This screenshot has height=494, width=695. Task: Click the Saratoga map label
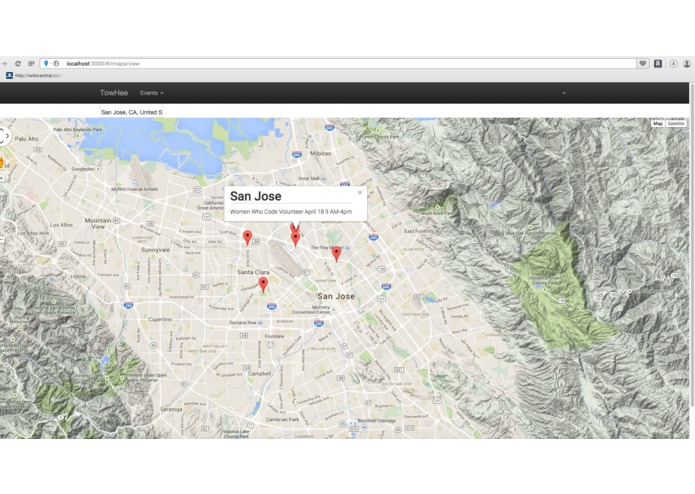[171, 409]
